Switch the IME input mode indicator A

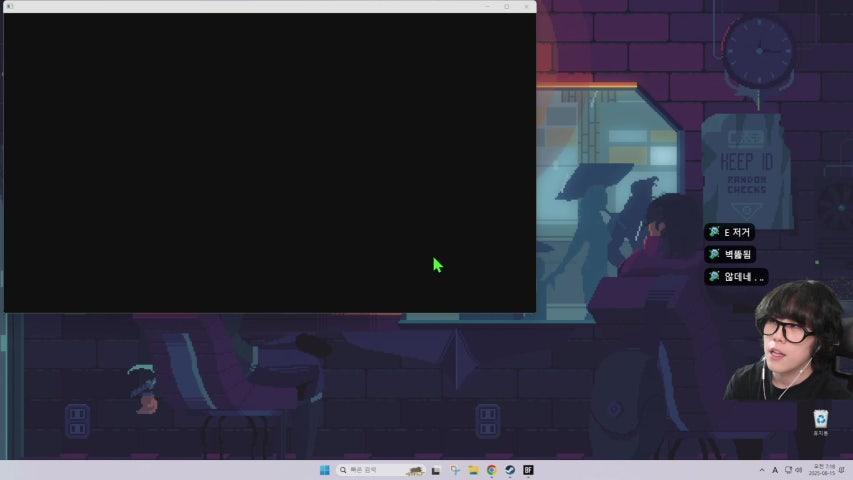775,470
